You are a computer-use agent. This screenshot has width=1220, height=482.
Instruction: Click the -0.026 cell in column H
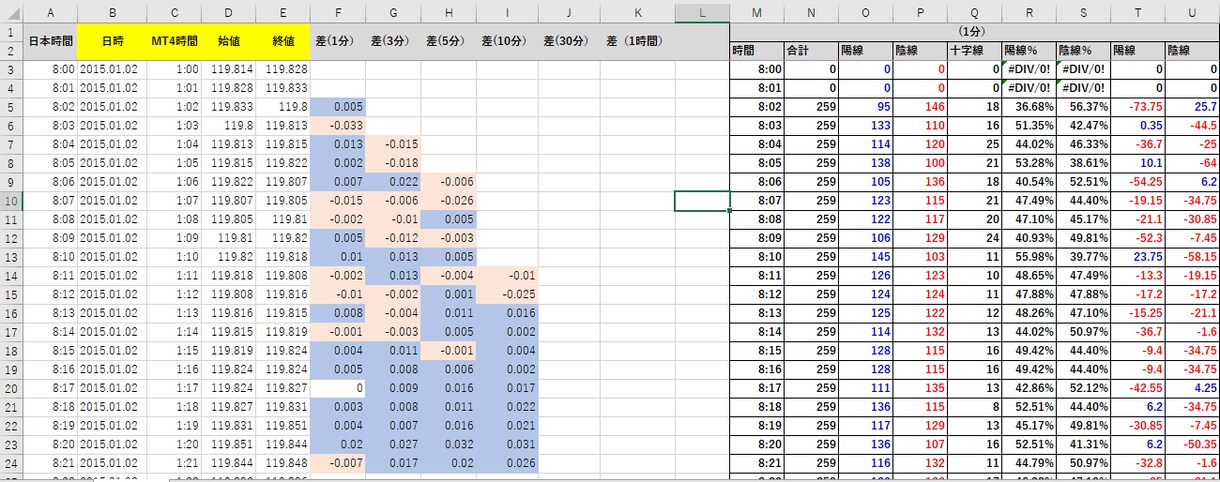pos(448,201)
